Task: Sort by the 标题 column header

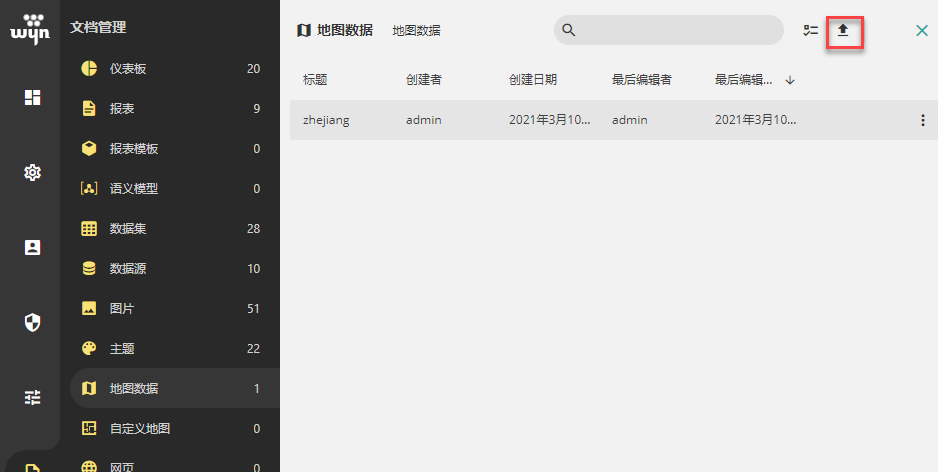Action: pyautogui.click(x=315, y=80)
